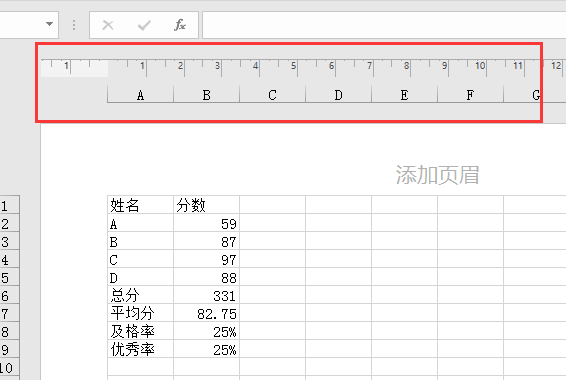Select row 4 header
This screenshot has width=566, height=380.
(x=9, y=259)
